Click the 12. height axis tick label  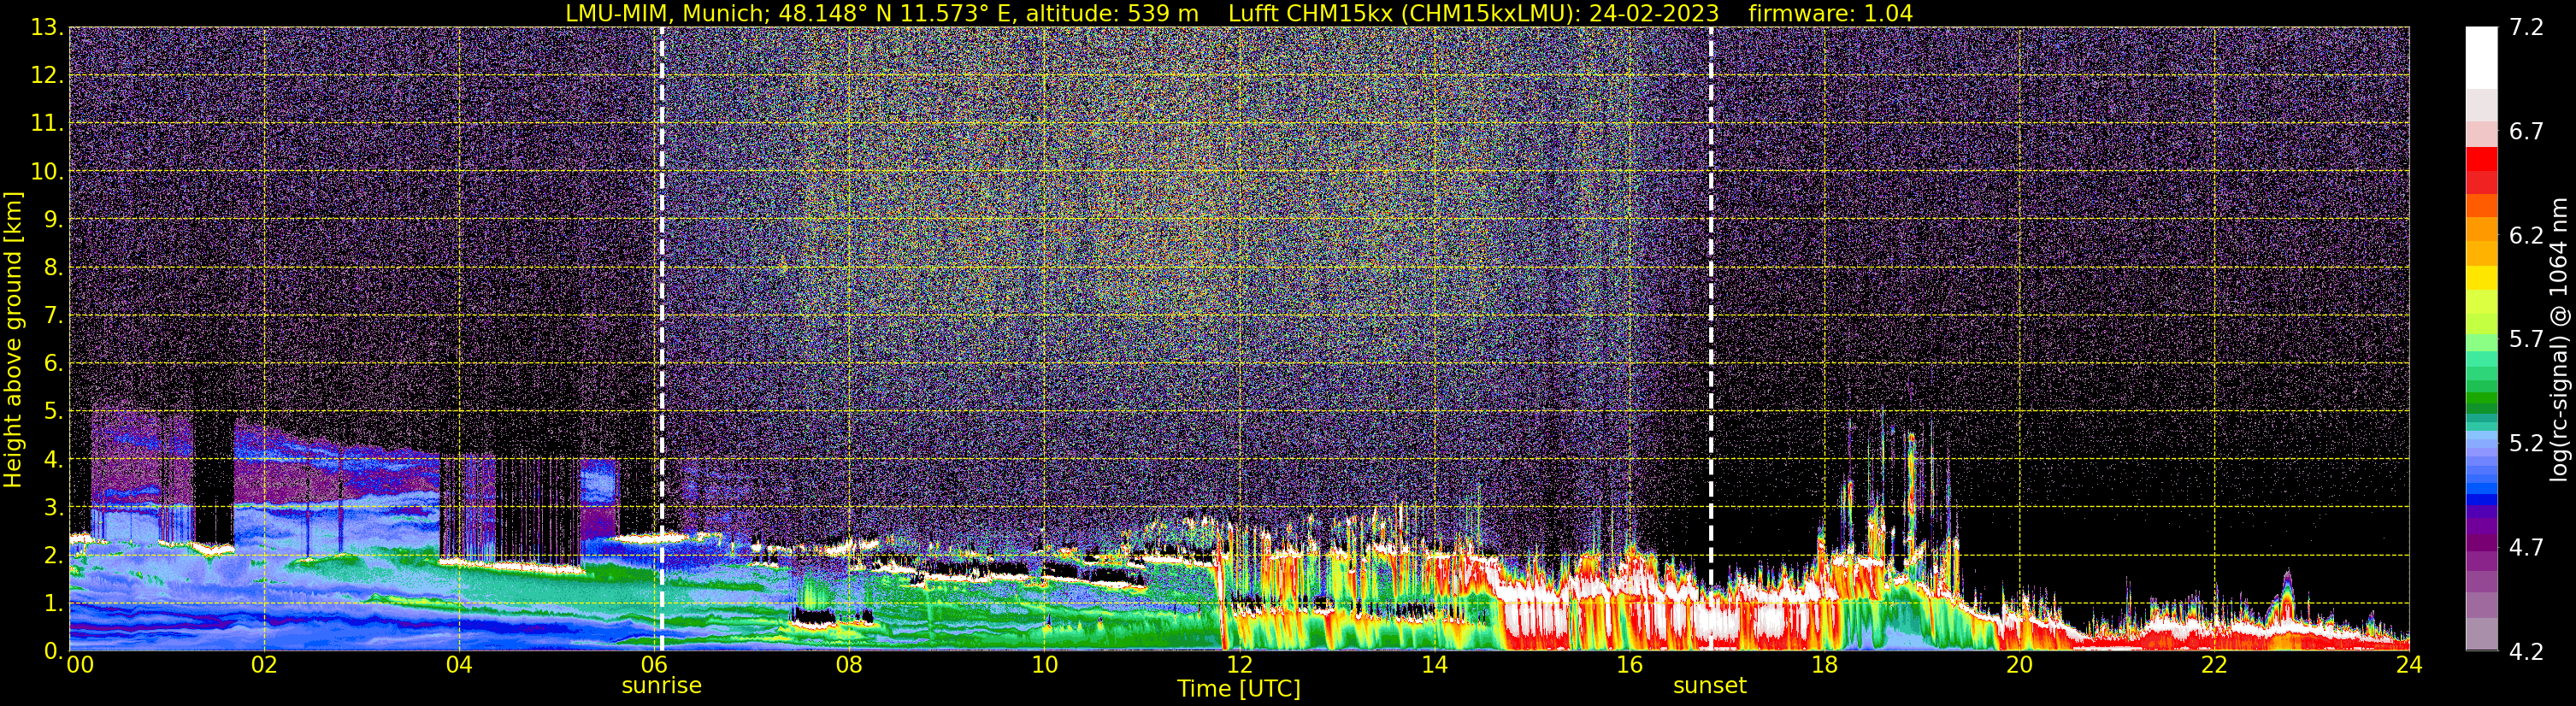(47, 76)
